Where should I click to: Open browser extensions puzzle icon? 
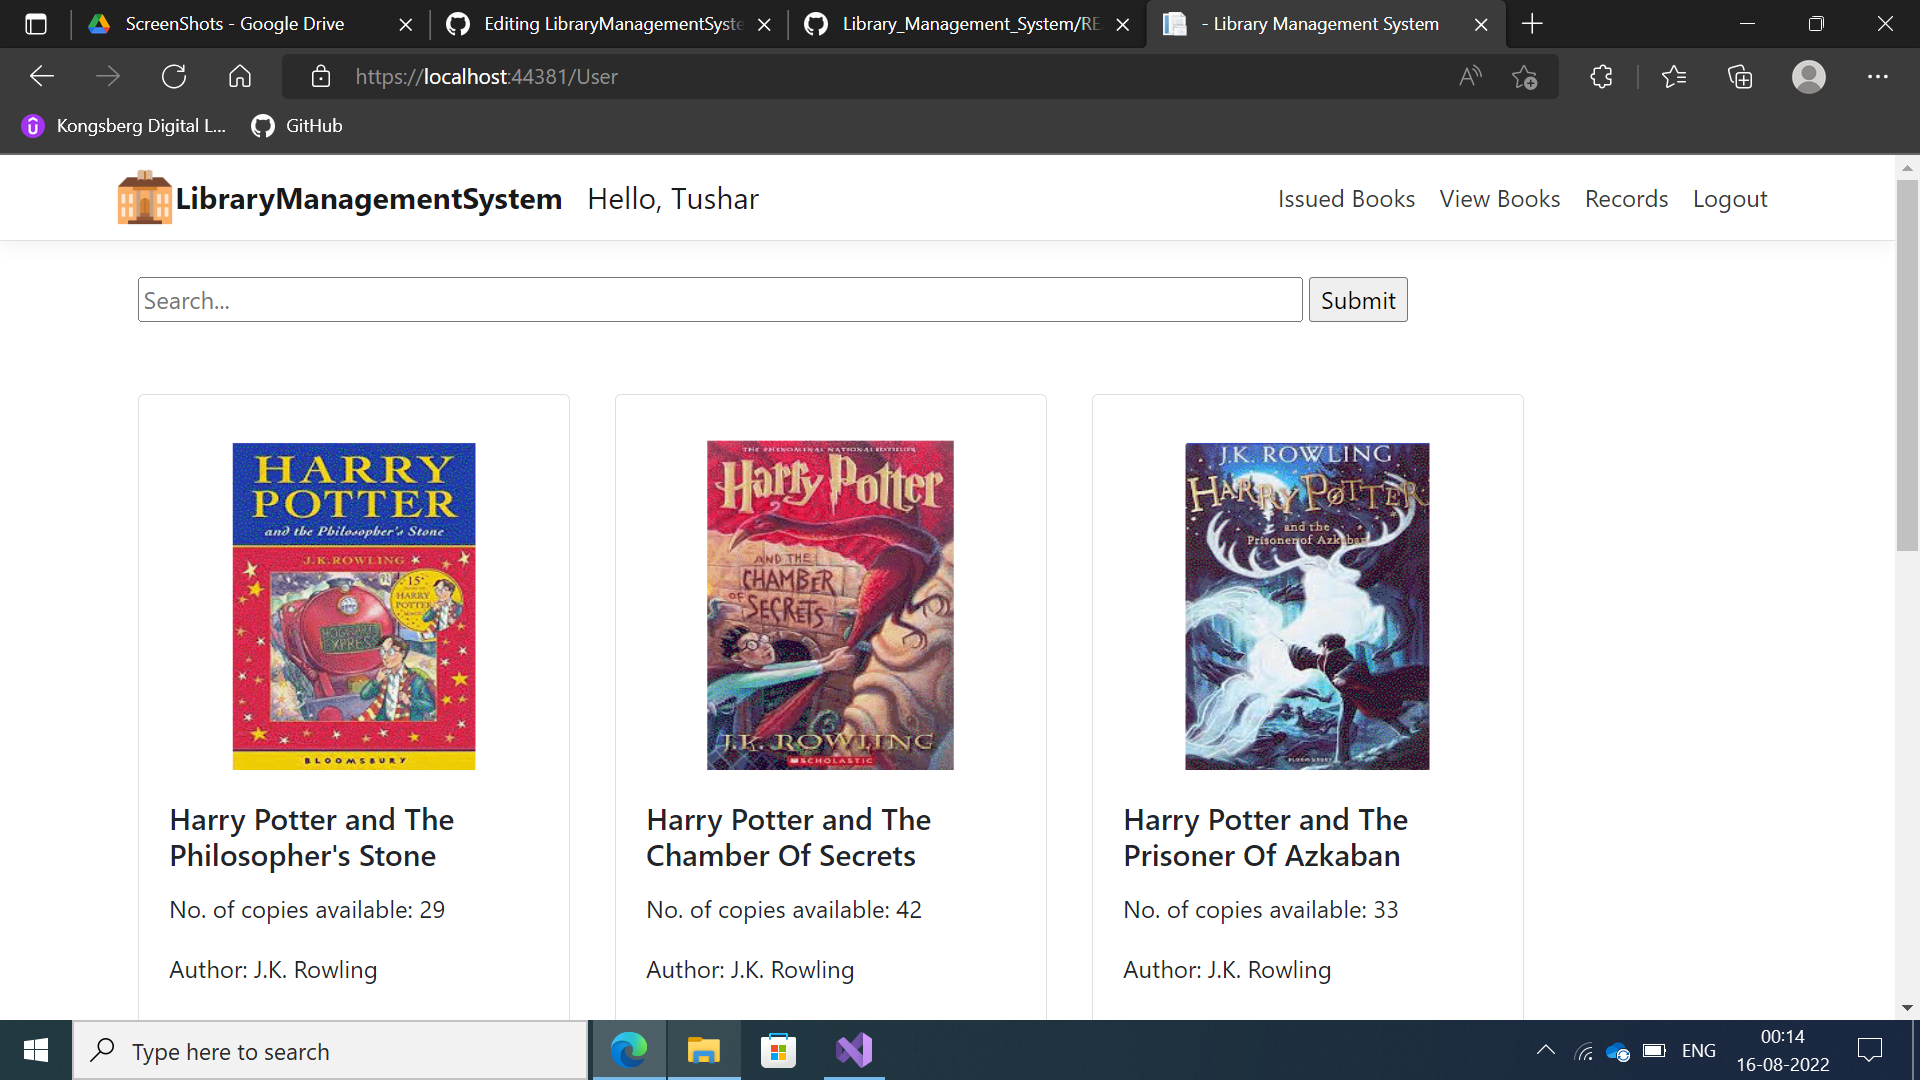1601,77
